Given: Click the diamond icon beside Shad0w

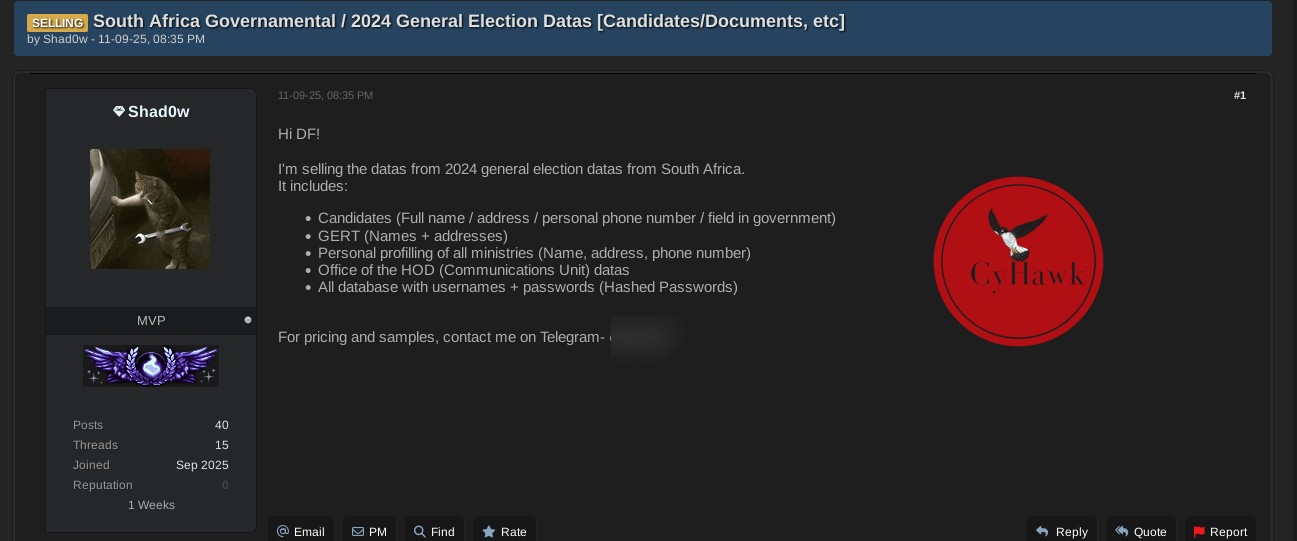Looking at the screenshot, I should point(119,112).
